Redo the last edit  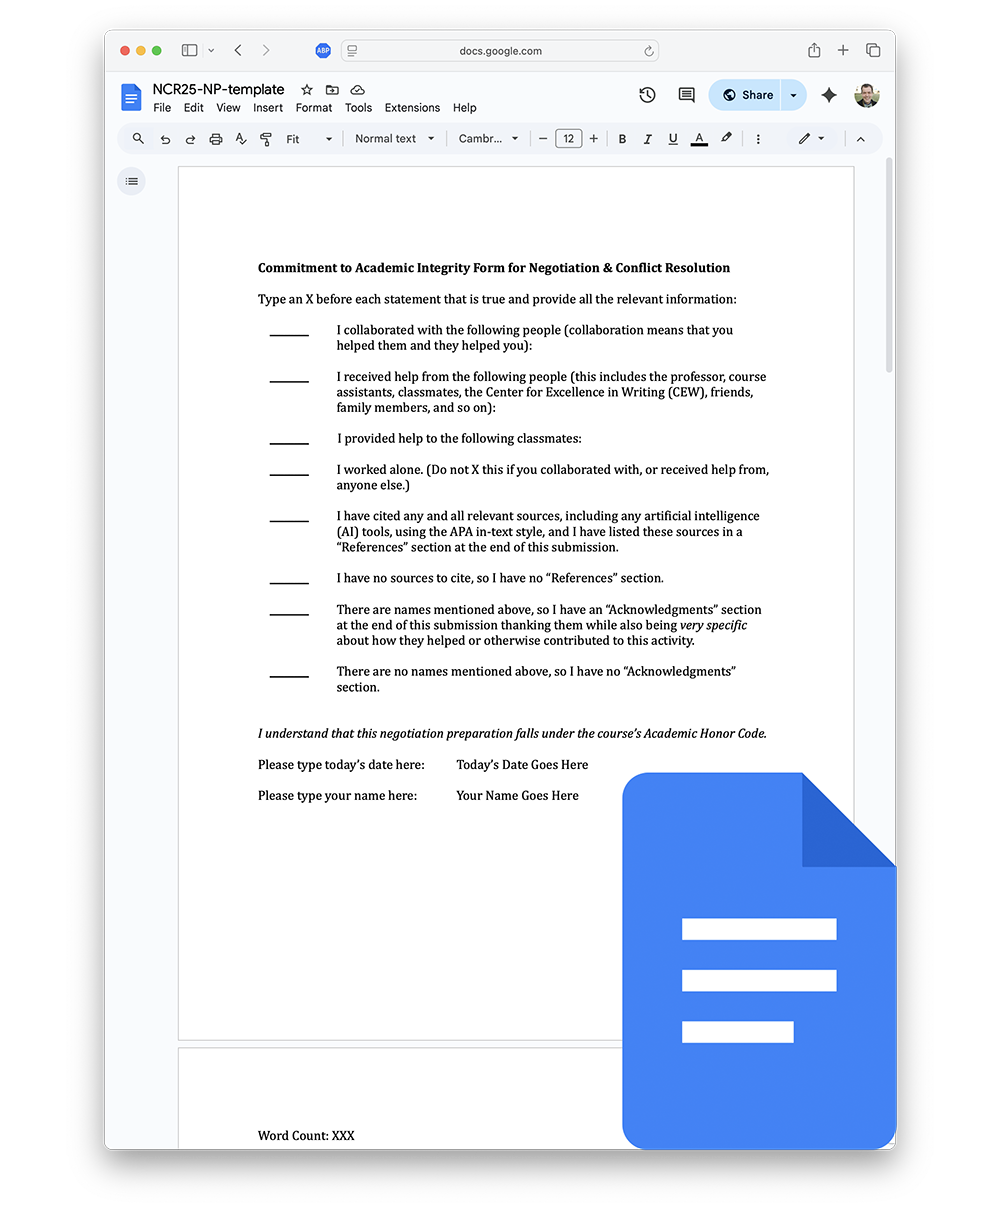[190, 139]
